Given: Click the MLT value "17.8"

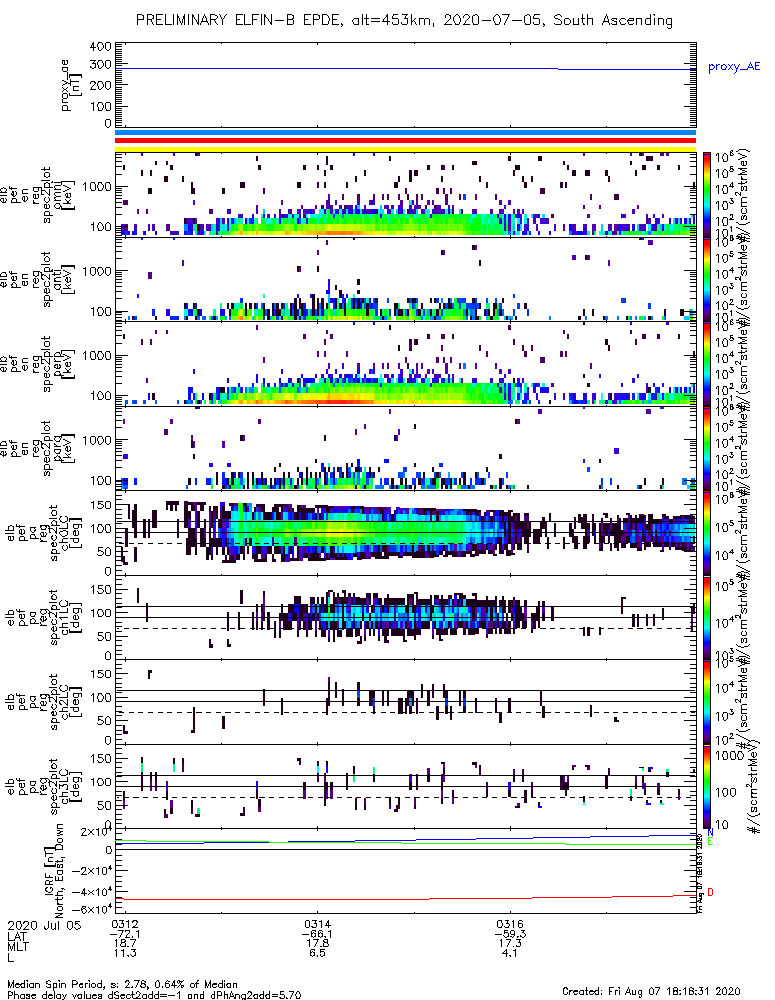Looking at the screenshot, I should point(317,944).
